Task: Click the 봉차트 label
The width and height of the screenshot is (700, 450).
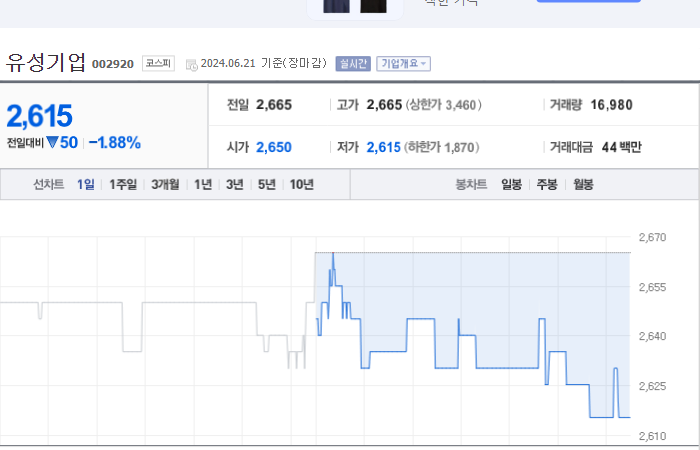Action: click(x=471, y=184)
